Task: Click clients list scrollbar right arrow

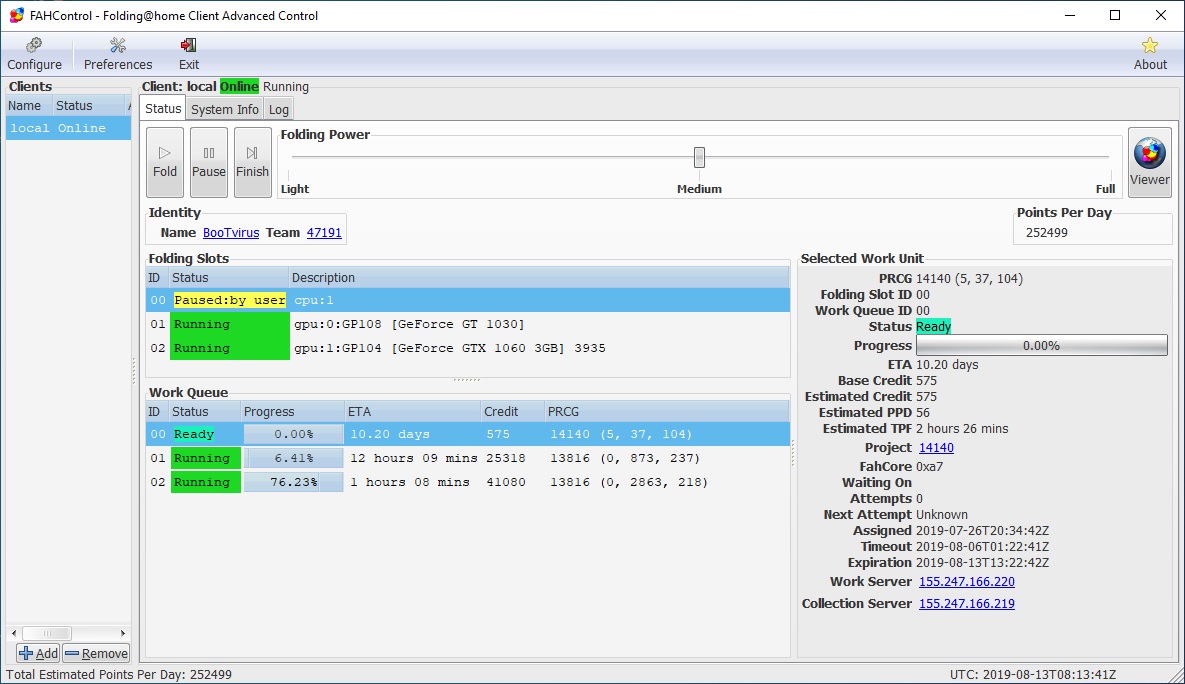Action: (x=122, y=633)
